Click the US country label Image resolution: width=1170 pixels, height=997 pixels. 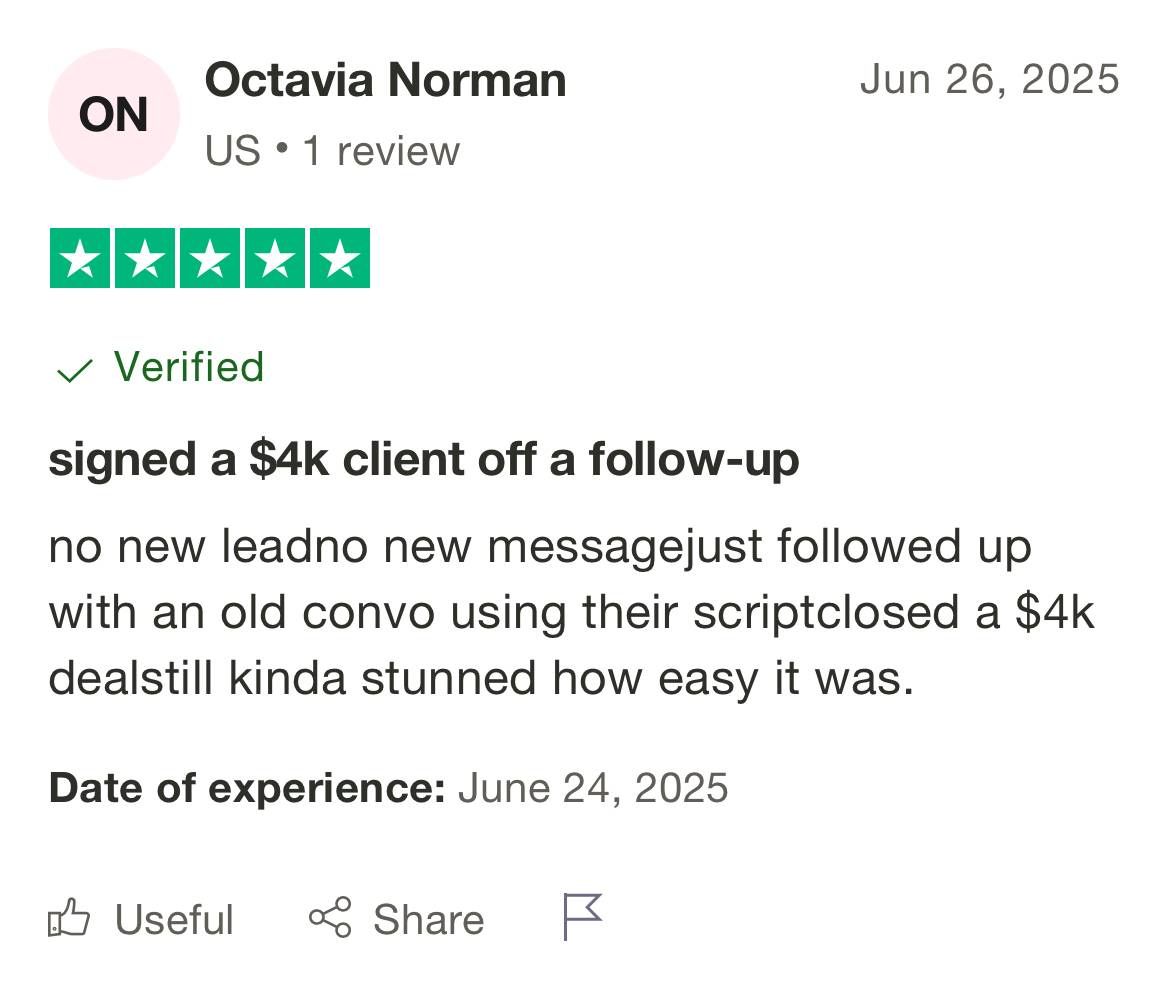[232, 151]
